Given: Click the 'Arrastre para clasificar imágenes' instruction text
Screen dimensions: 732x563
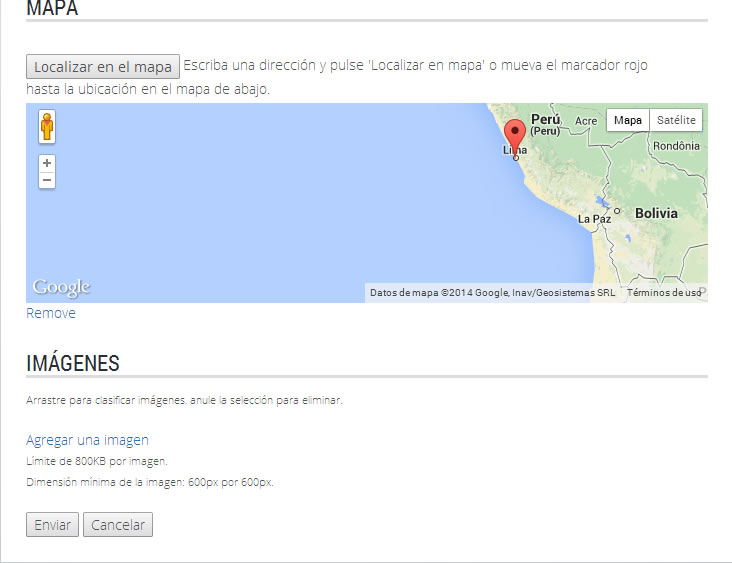Looking at the screenshot, I should (184, 400).
